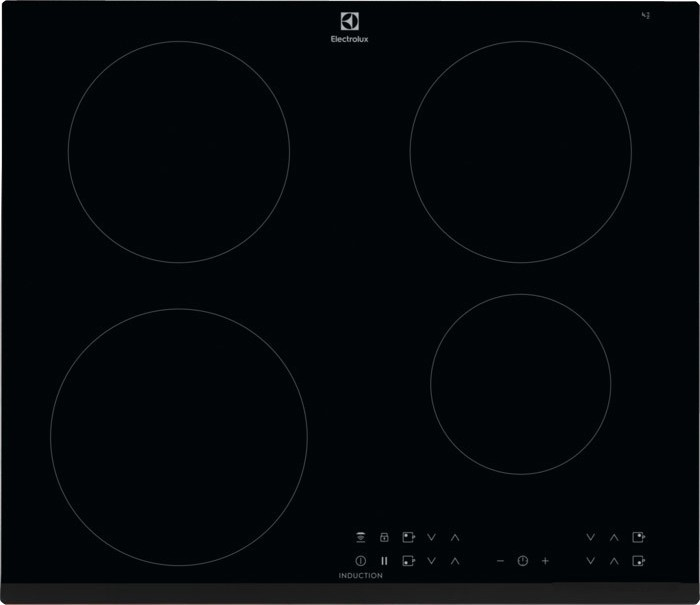Lower heat with rear-right down chevron
The width and height of the screenshot is (700, 605).
pos(591,537)
